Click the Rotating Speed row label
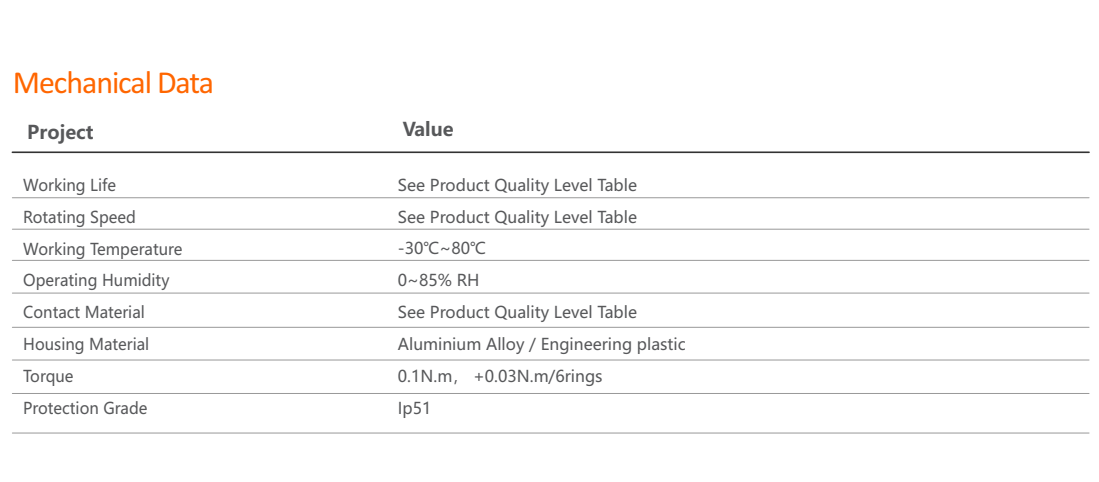Viewport: 1099px width, 482px height. (79, 217)
